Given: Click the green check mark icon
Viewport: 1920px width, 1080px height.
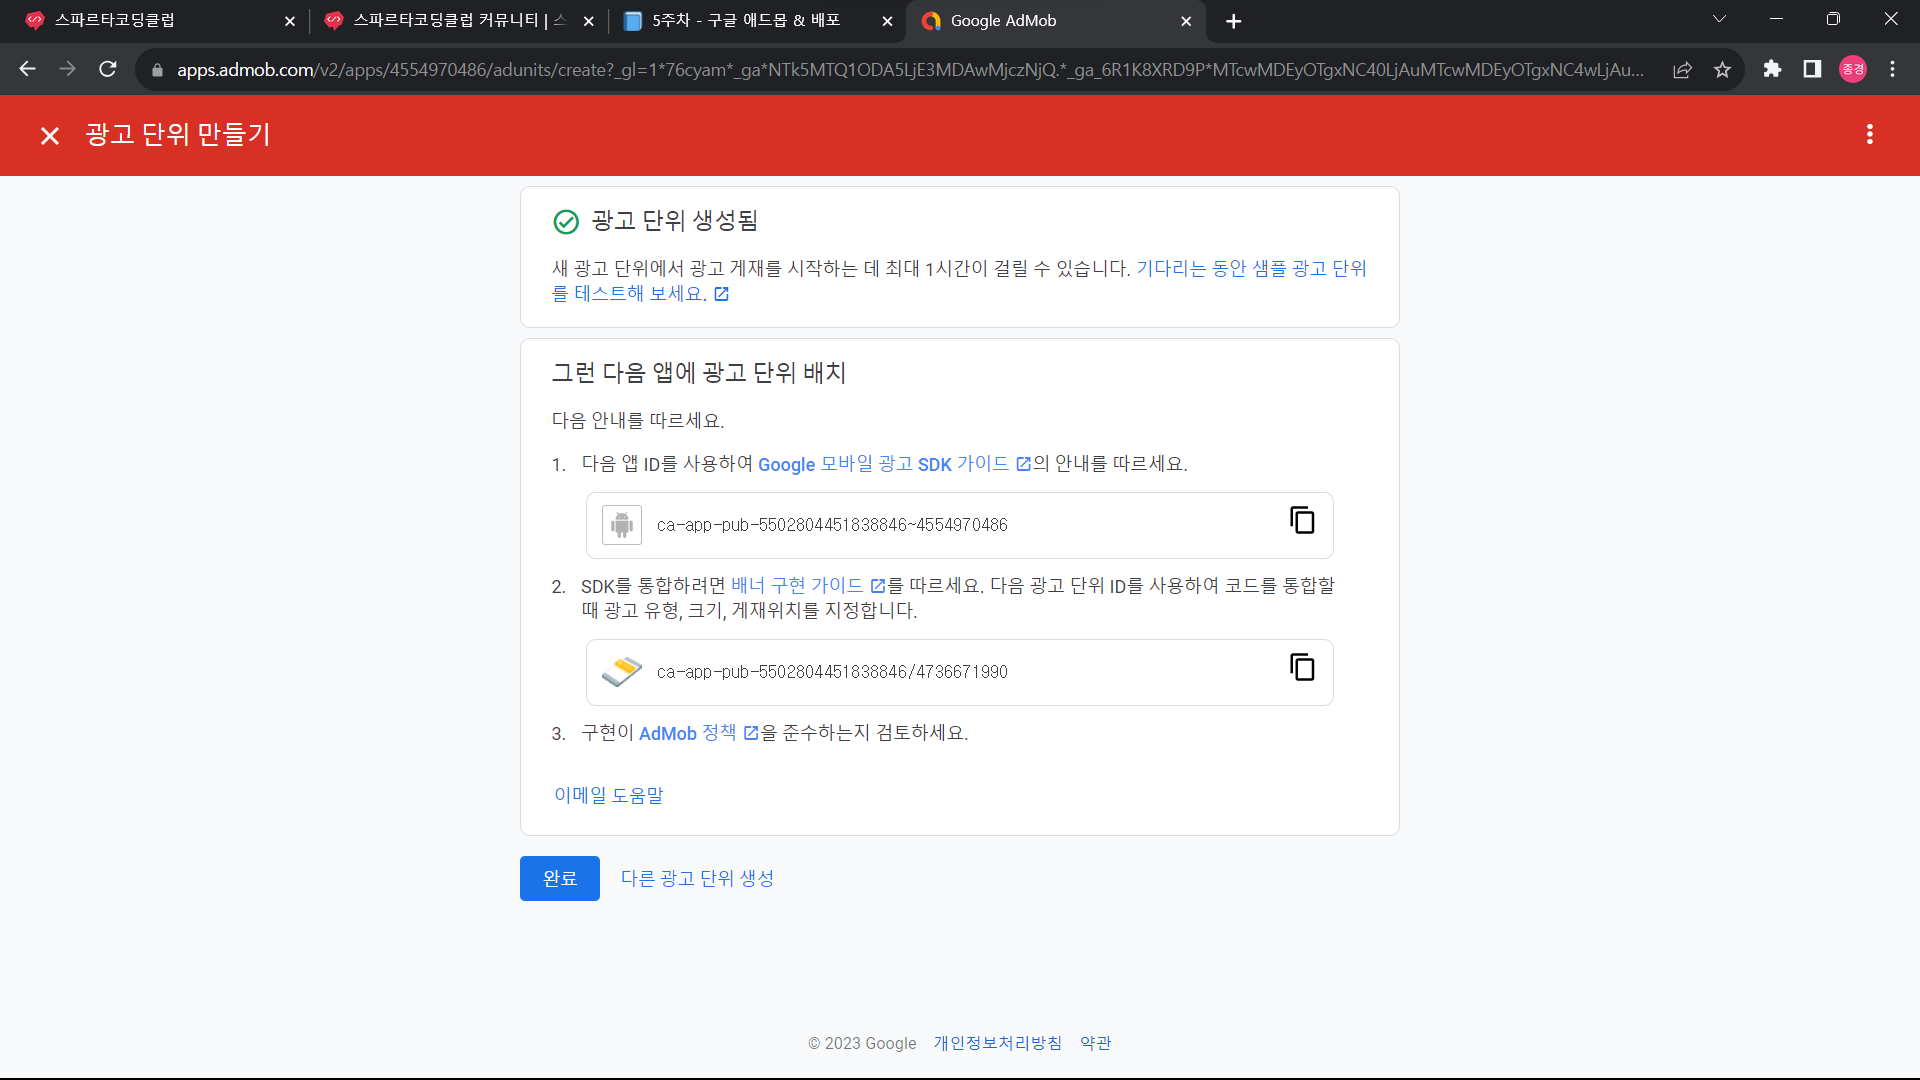Looking at the screenshot, I should [566, 222].
